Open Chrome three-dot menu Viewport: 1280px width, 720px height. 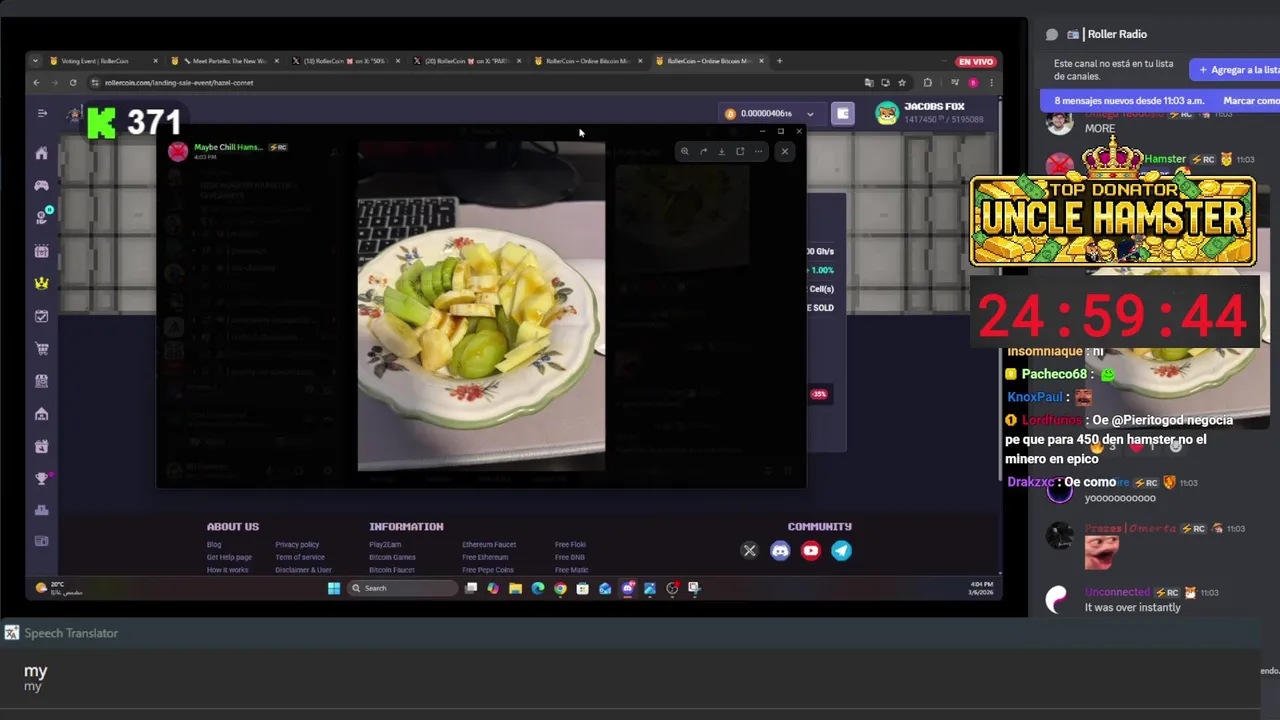coord(991,83)
